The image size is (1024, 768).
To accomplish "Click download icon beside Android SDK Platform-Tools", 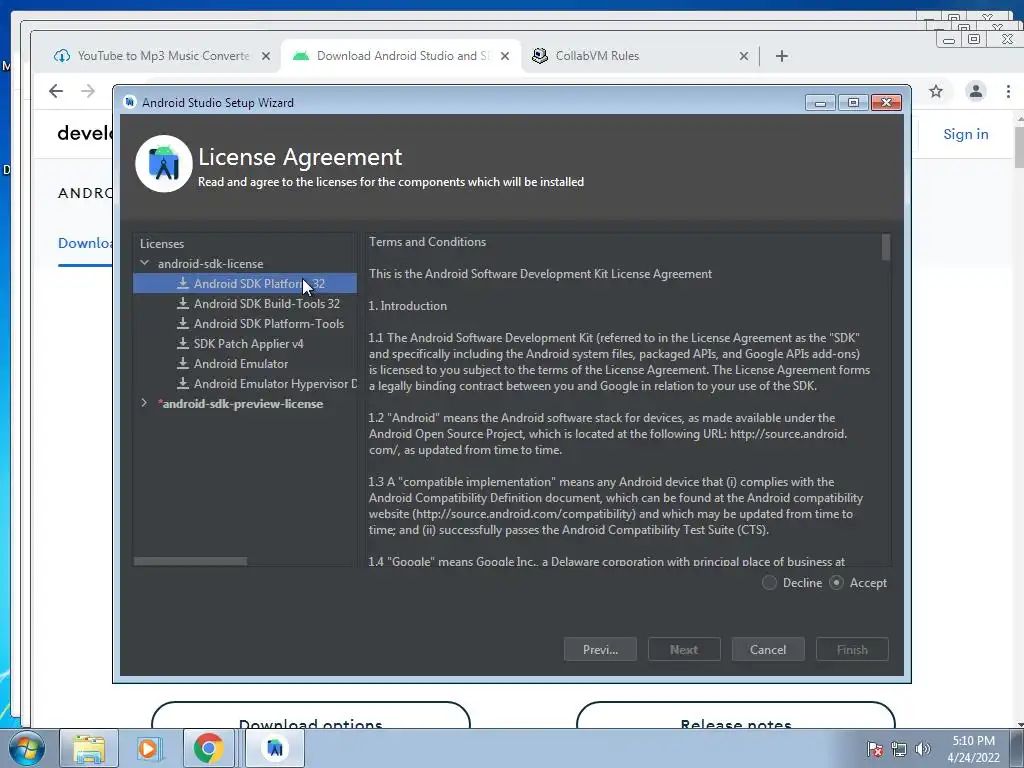I will coord(183,323).
